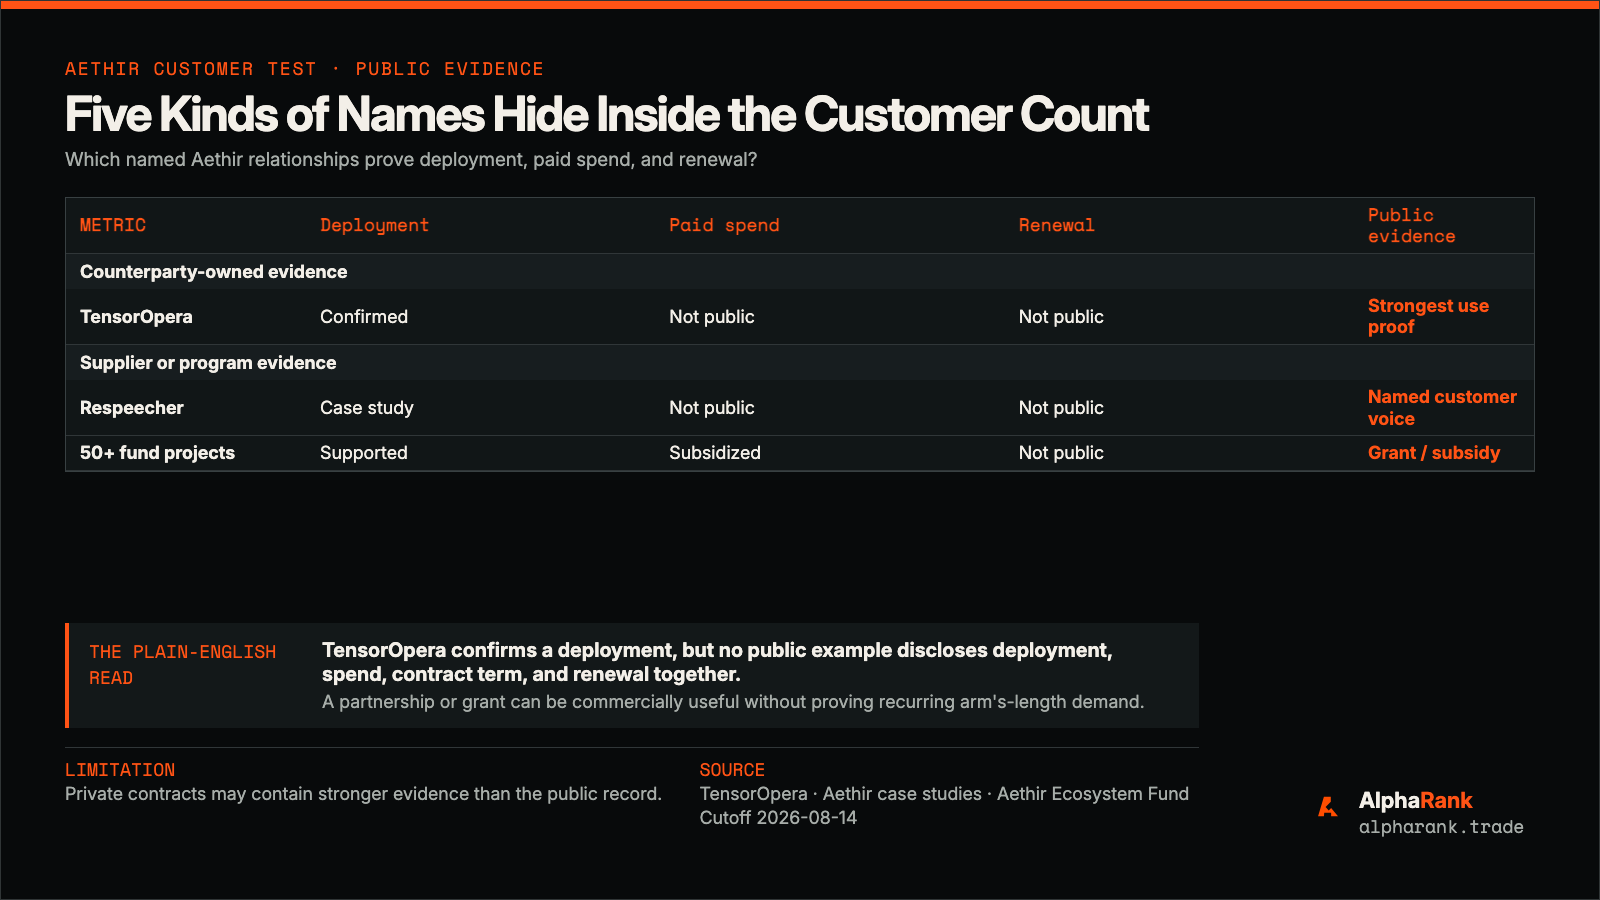This screenshot has width=1600, height=900.
Task: Click the 'Grant / subsidy' cell
Action: pyautogui.click(x=1434, y=453)
